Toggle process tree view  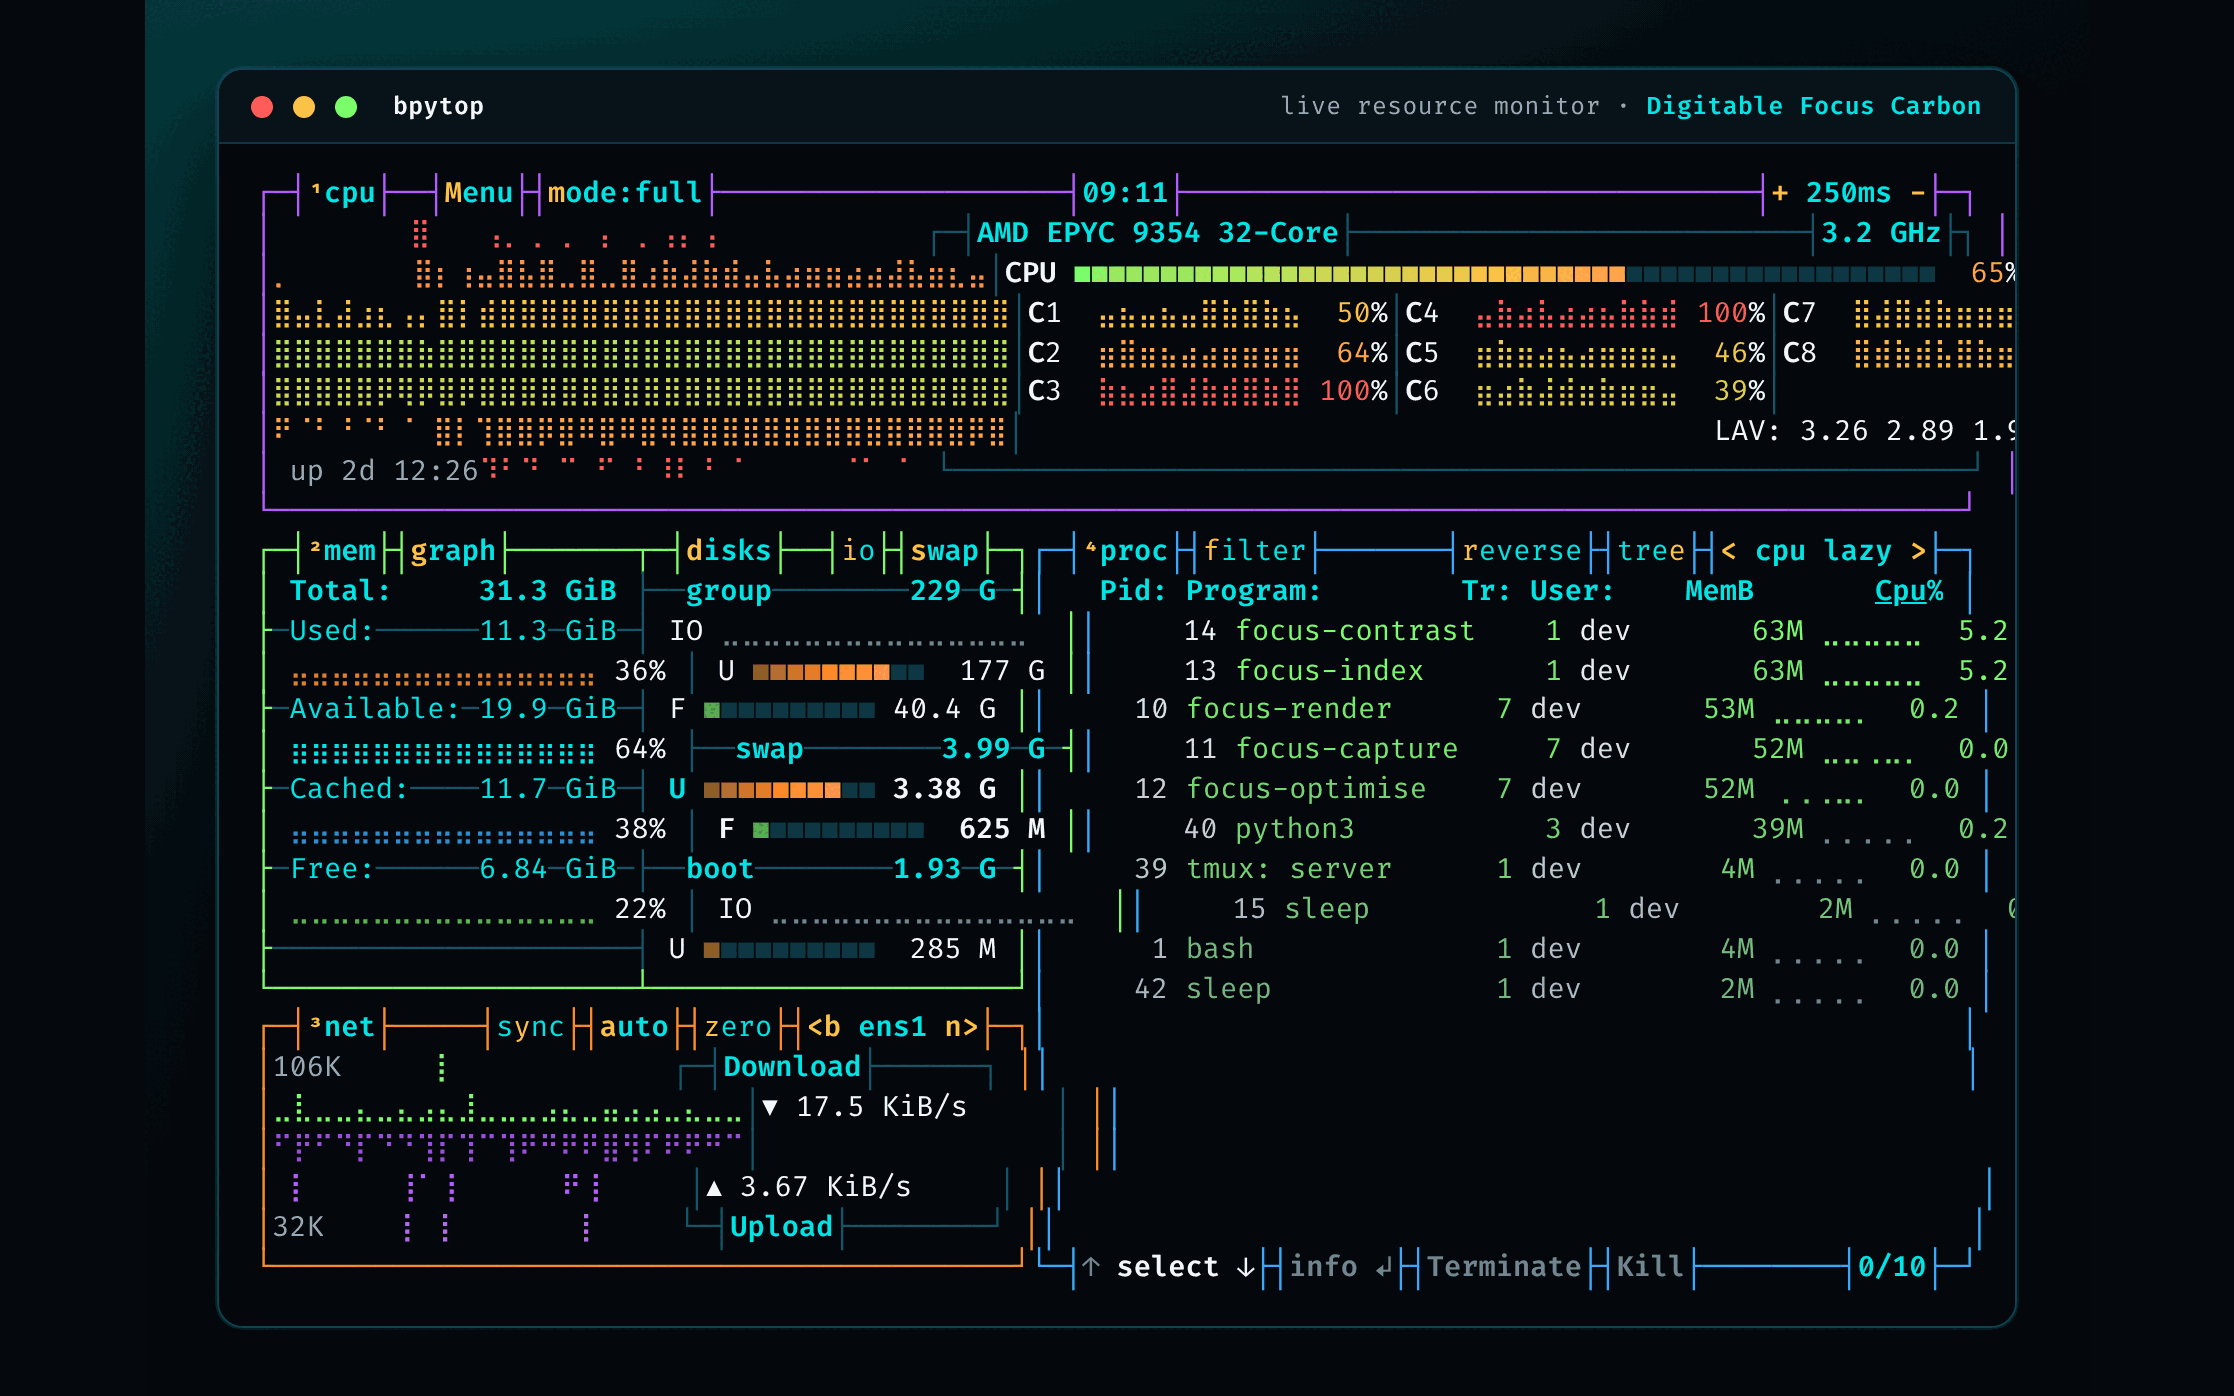pos(1651,550)
